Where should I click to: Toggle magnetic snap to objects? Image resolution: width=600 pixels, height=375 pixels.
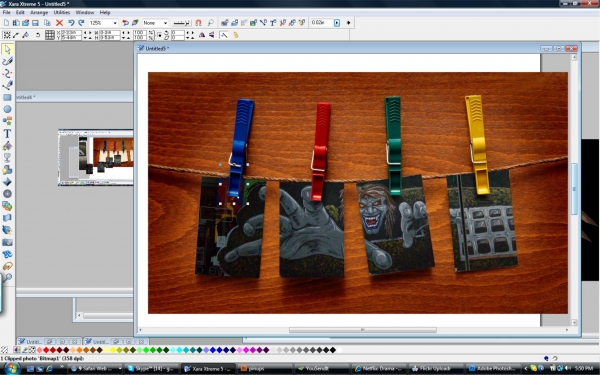pyautogui.click(x=198, y=23)
